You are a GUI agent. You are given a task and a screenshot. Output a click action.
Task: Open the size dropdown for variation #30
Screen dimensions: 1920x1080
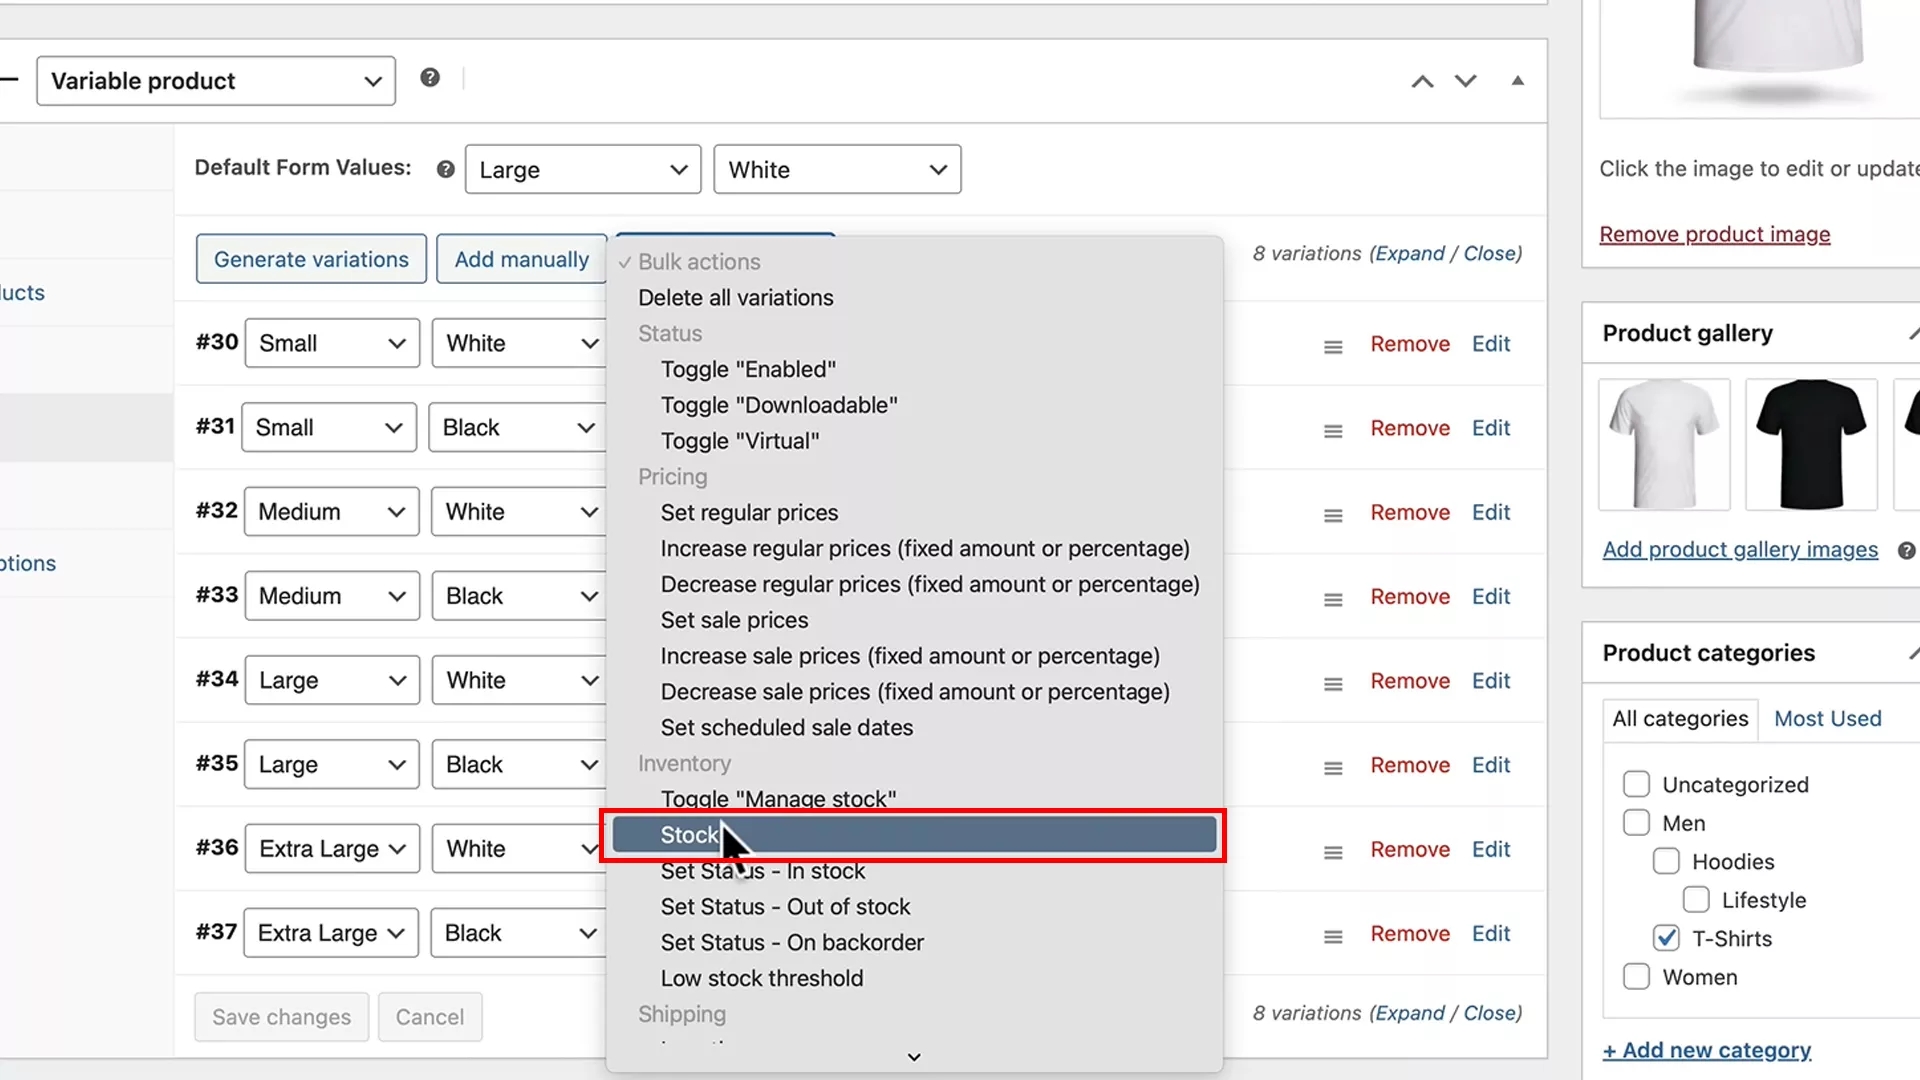pyautogui.click(x=331, y=343)
